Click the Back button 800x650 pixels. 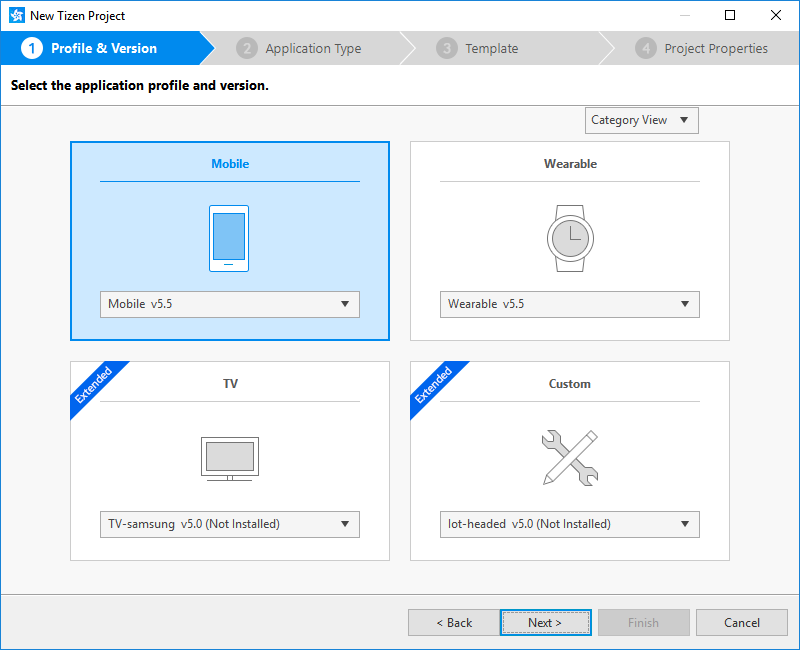click(453, 622)
